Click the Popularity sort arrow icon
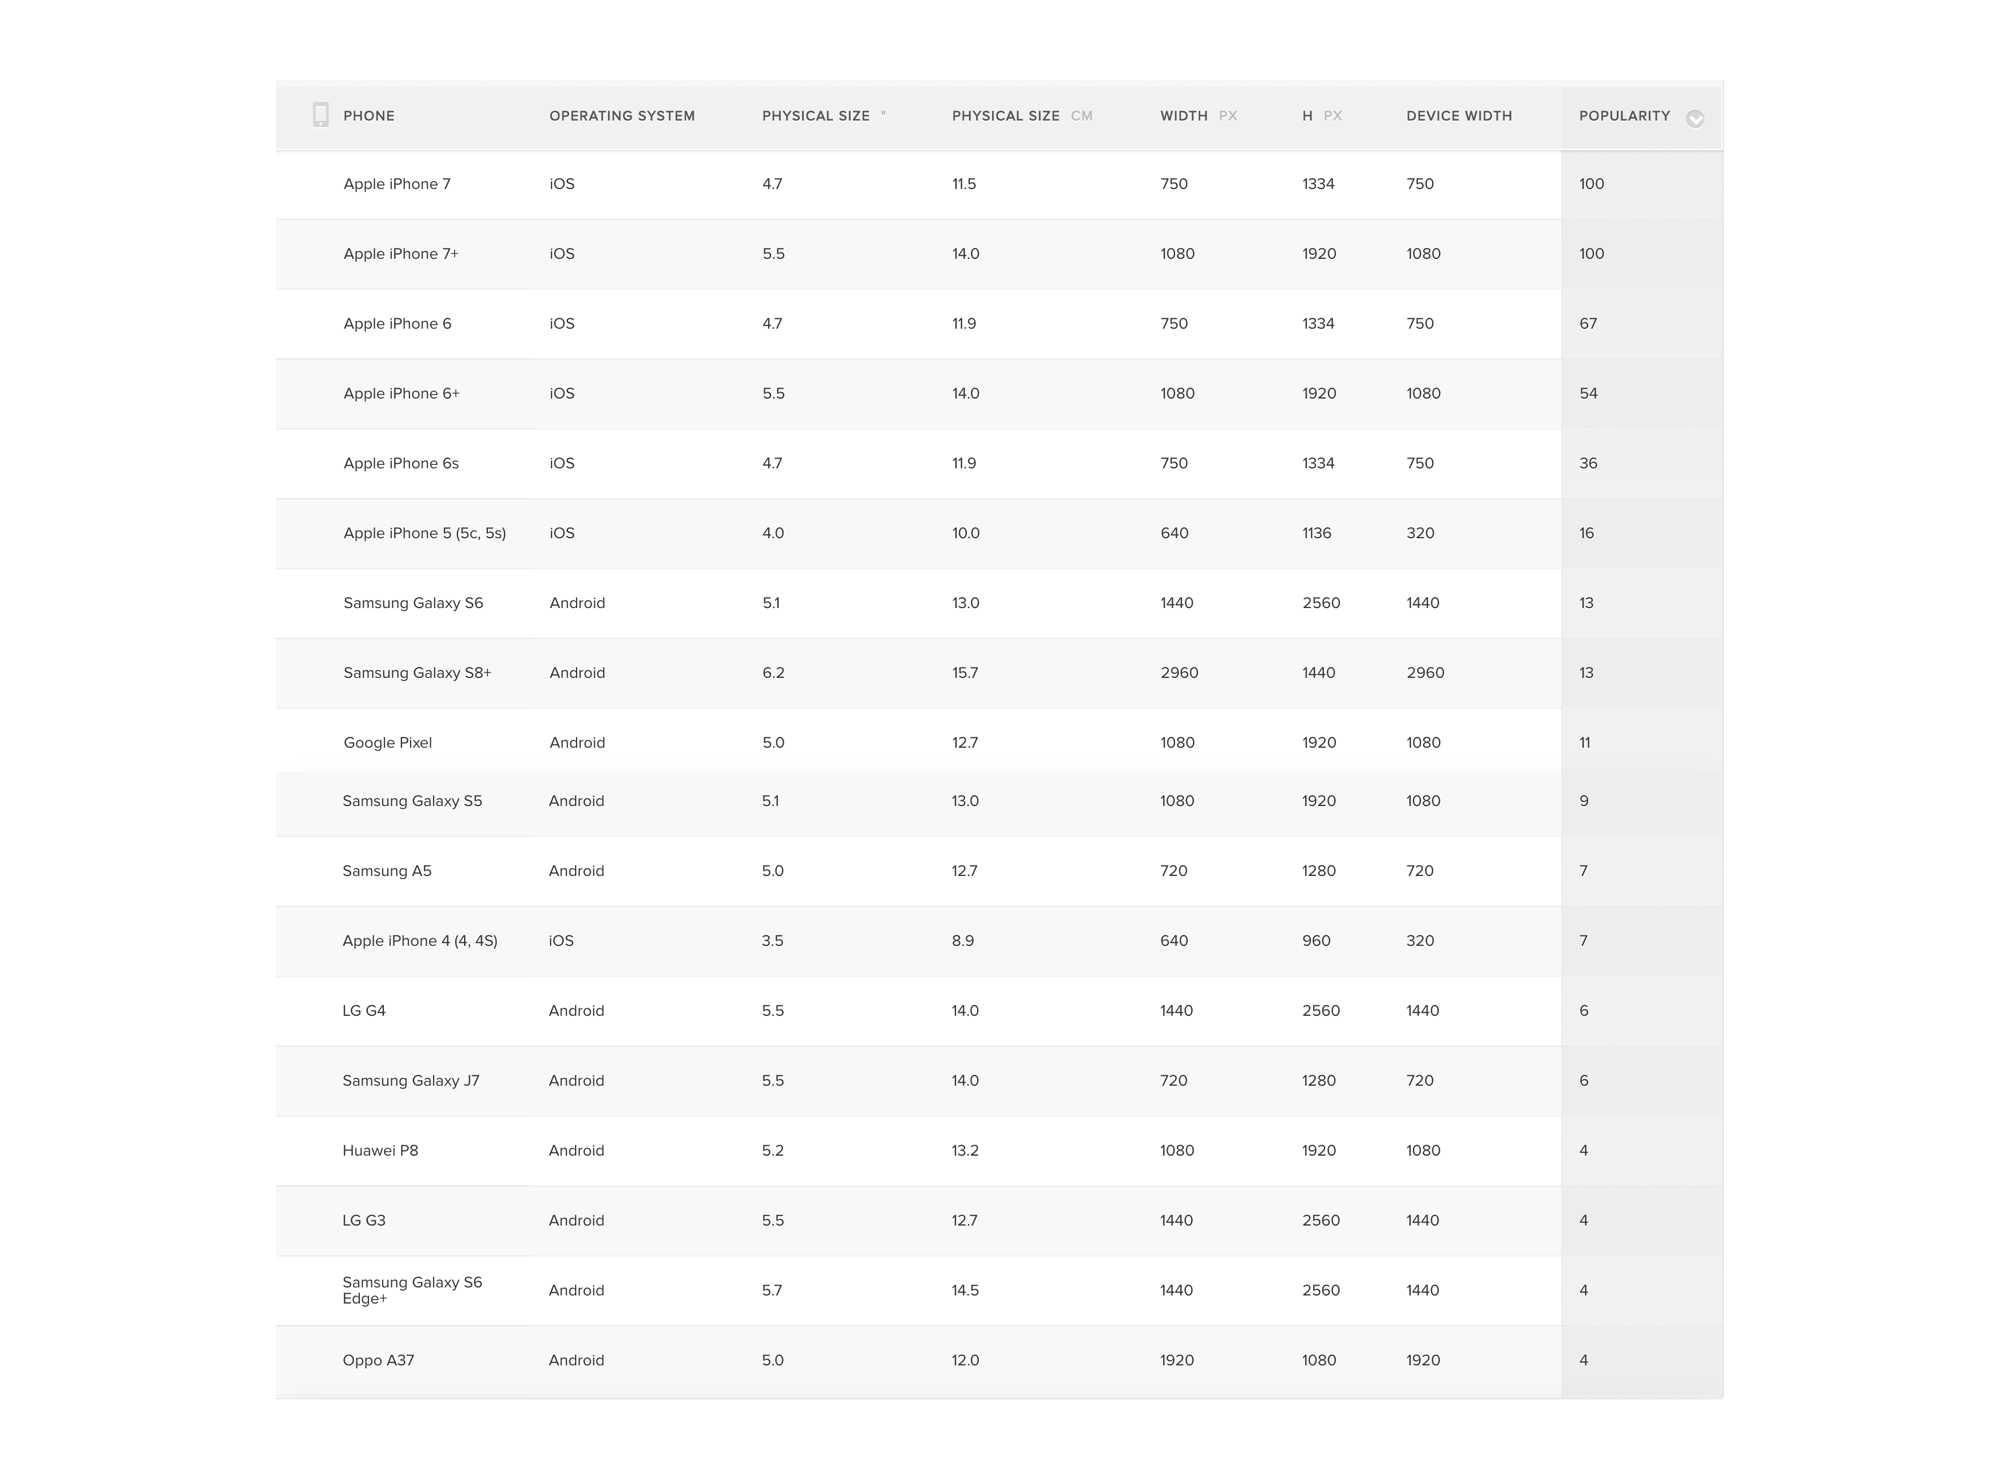2000x1480 pixels. tap(1695, 118)
